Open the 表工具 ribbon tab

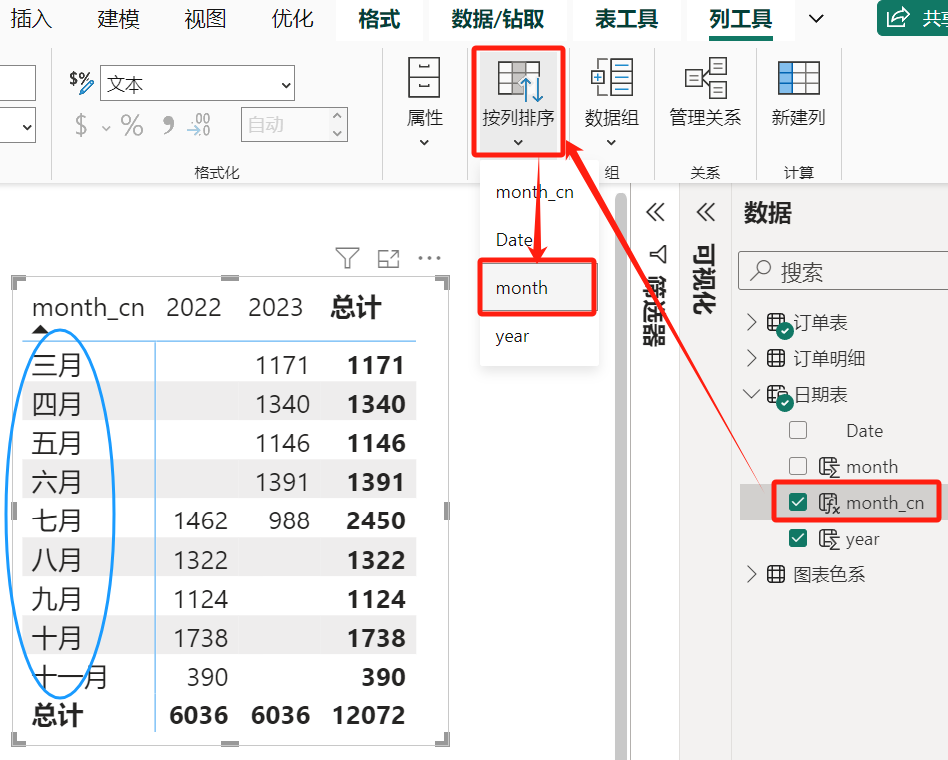[627, 19]
